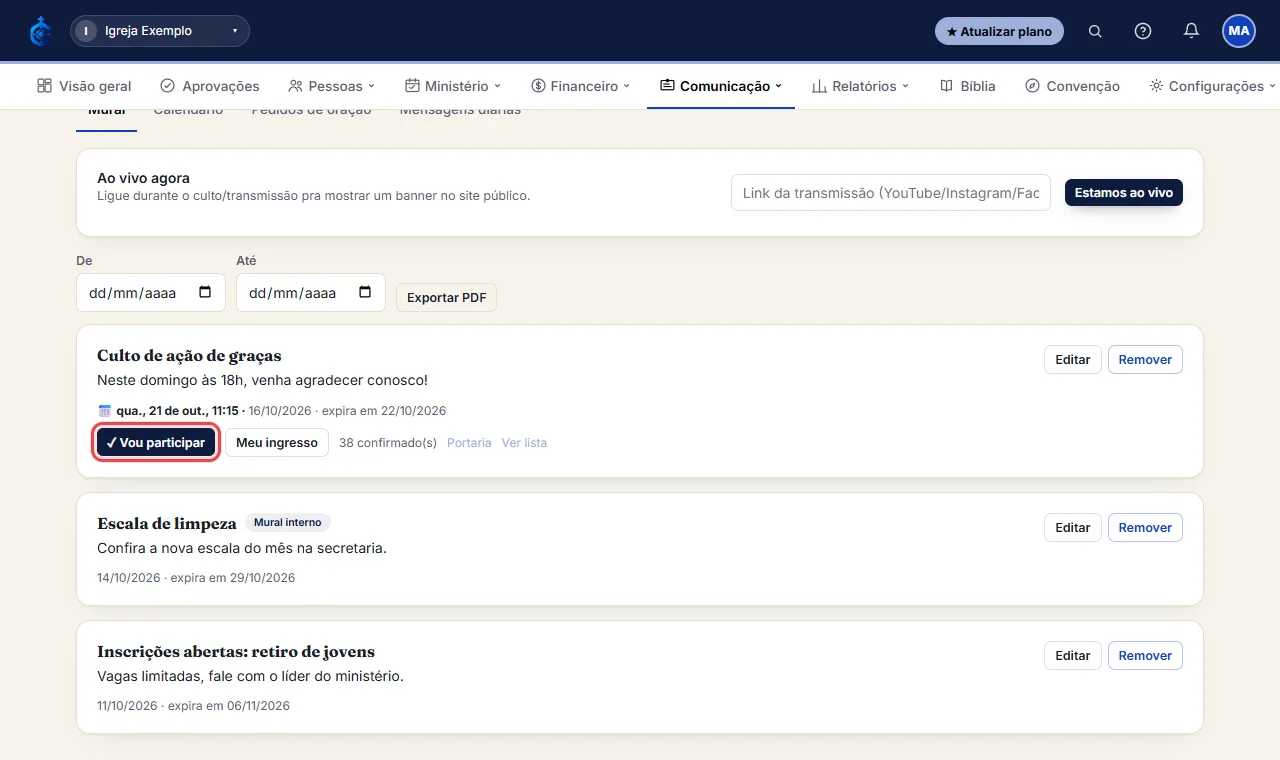Open the calendar picker in Até field
The image size is (1280, 760).
click(365, 293)
